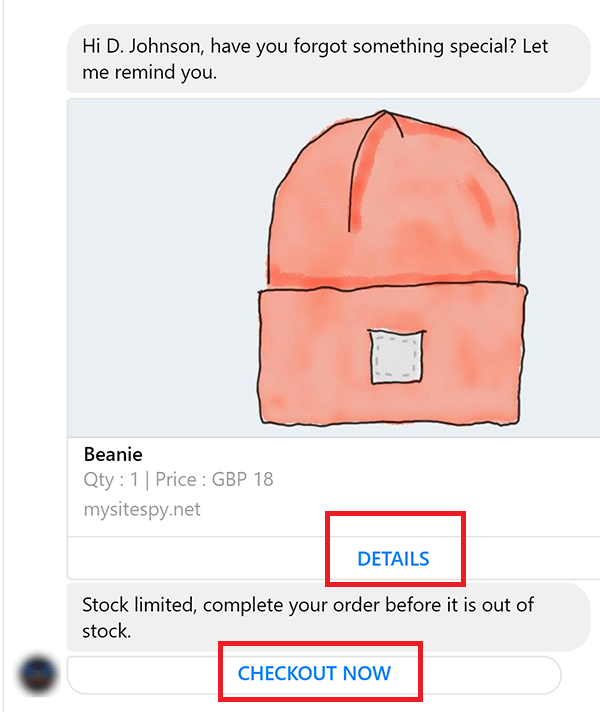
Task: Click the word "stock." ending the message
Action: pyautogui.click(x=107, y=631)
